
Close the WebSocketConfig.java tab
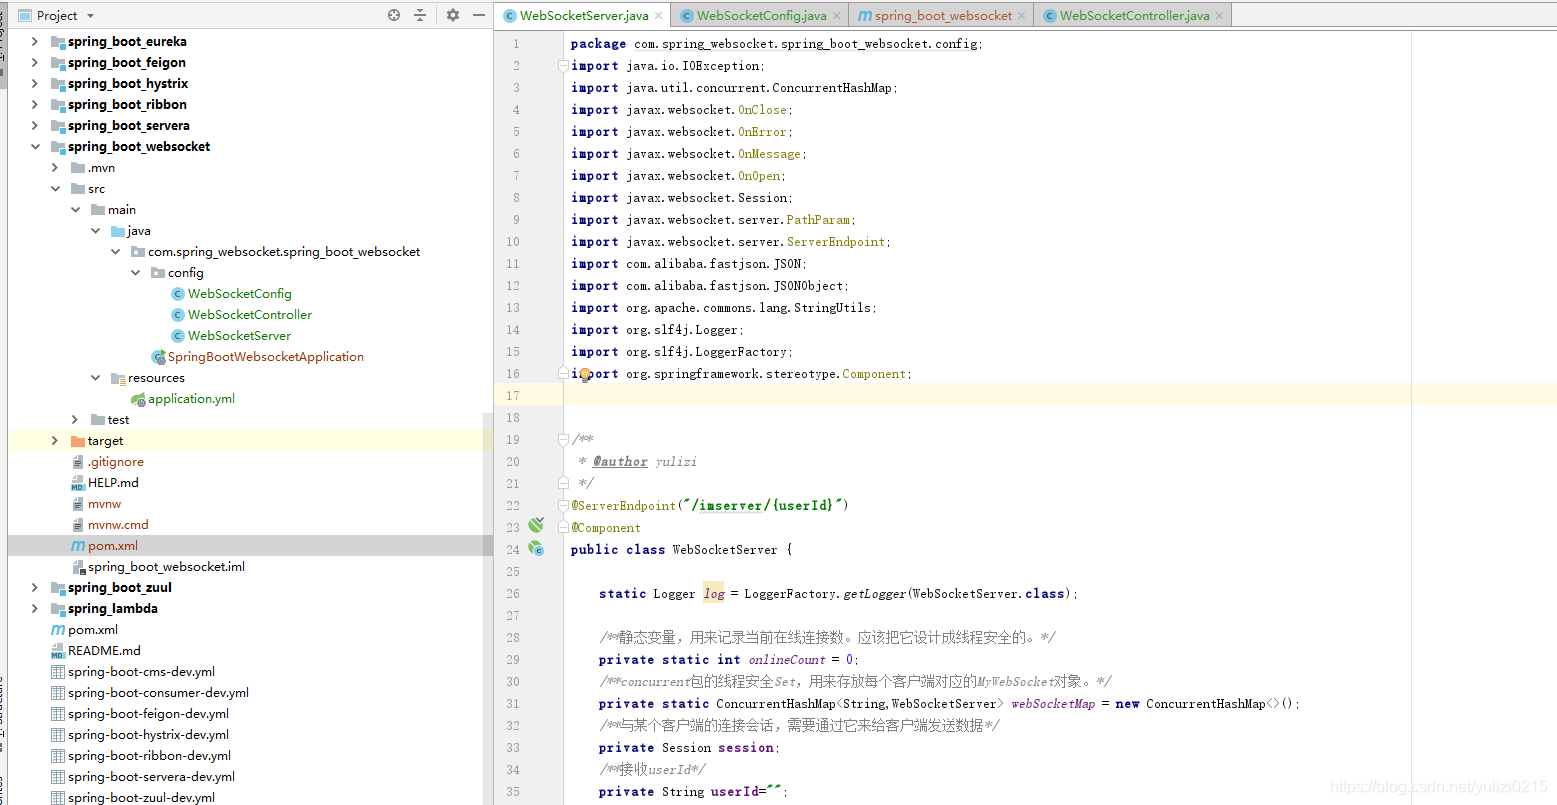[x=836, y=16]
